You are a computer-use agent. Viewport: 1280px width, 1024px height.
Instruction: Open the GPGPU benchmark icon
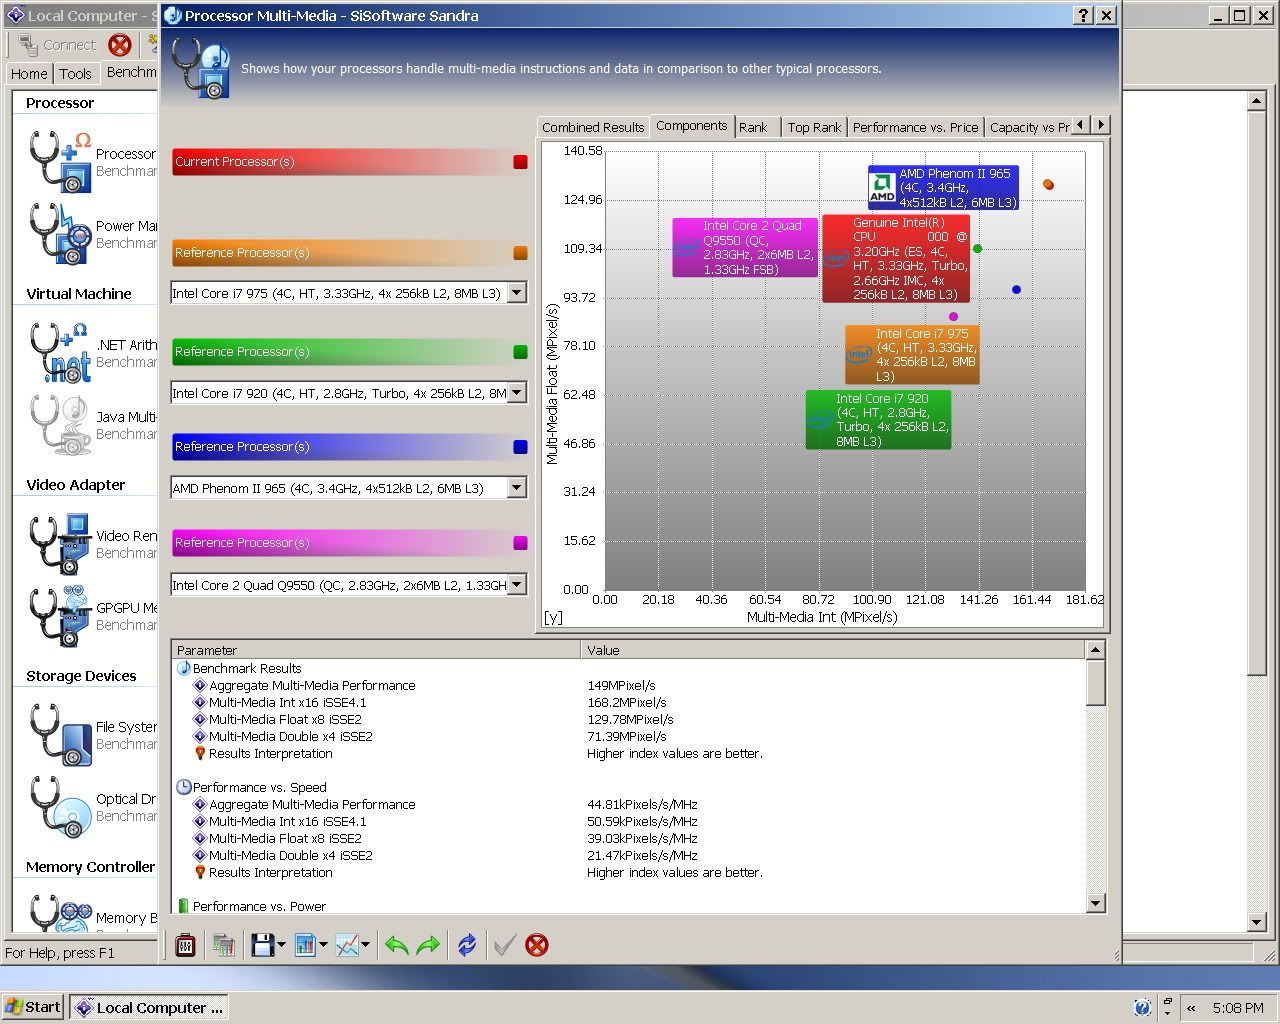60,616
